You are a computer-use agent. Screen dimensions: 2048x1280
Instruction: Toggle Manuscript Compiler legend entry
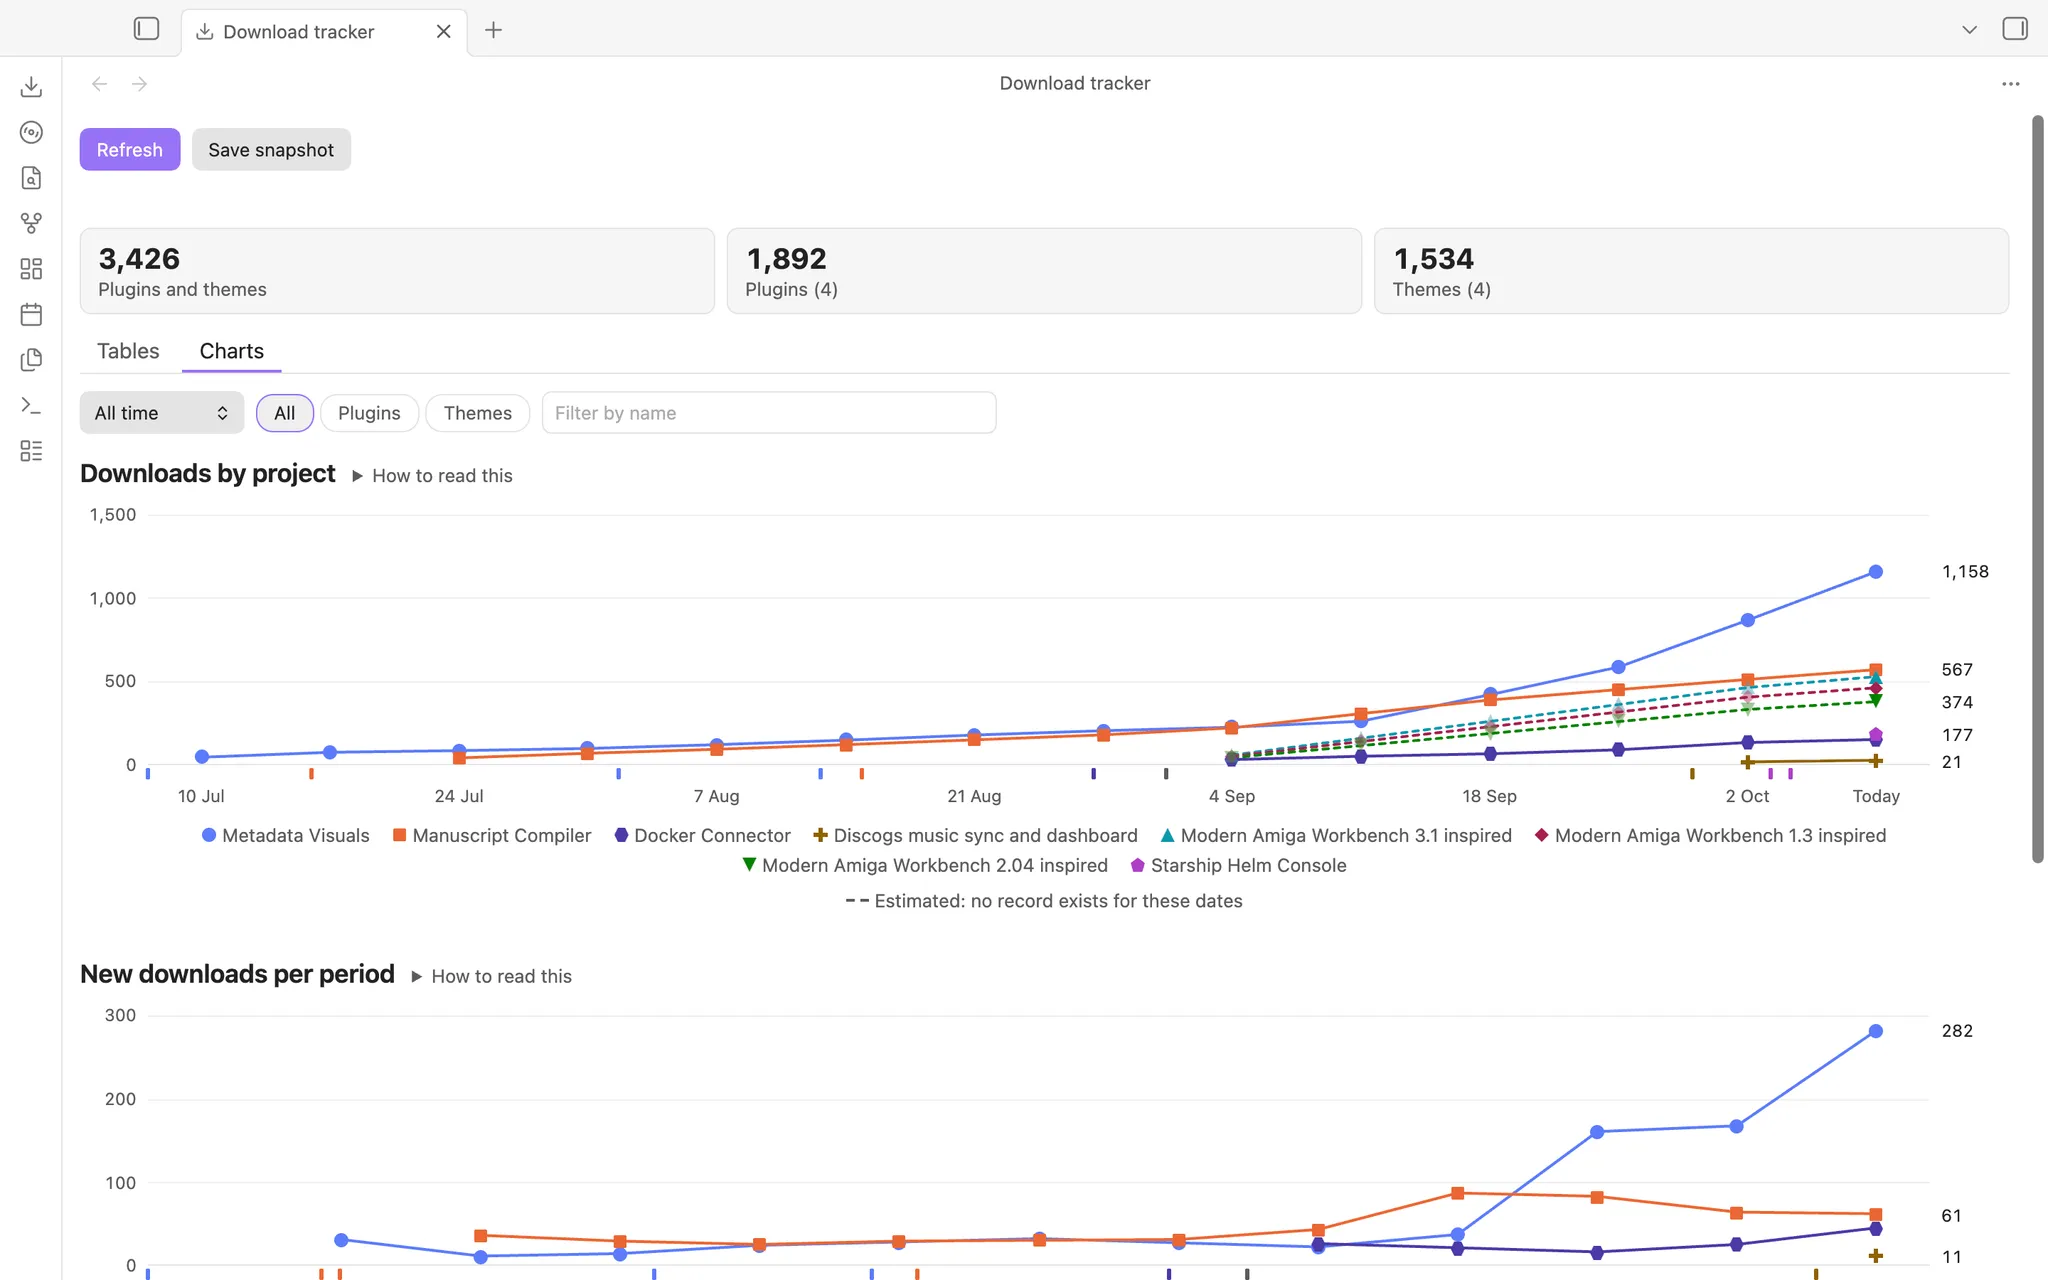tap(492, 835)
